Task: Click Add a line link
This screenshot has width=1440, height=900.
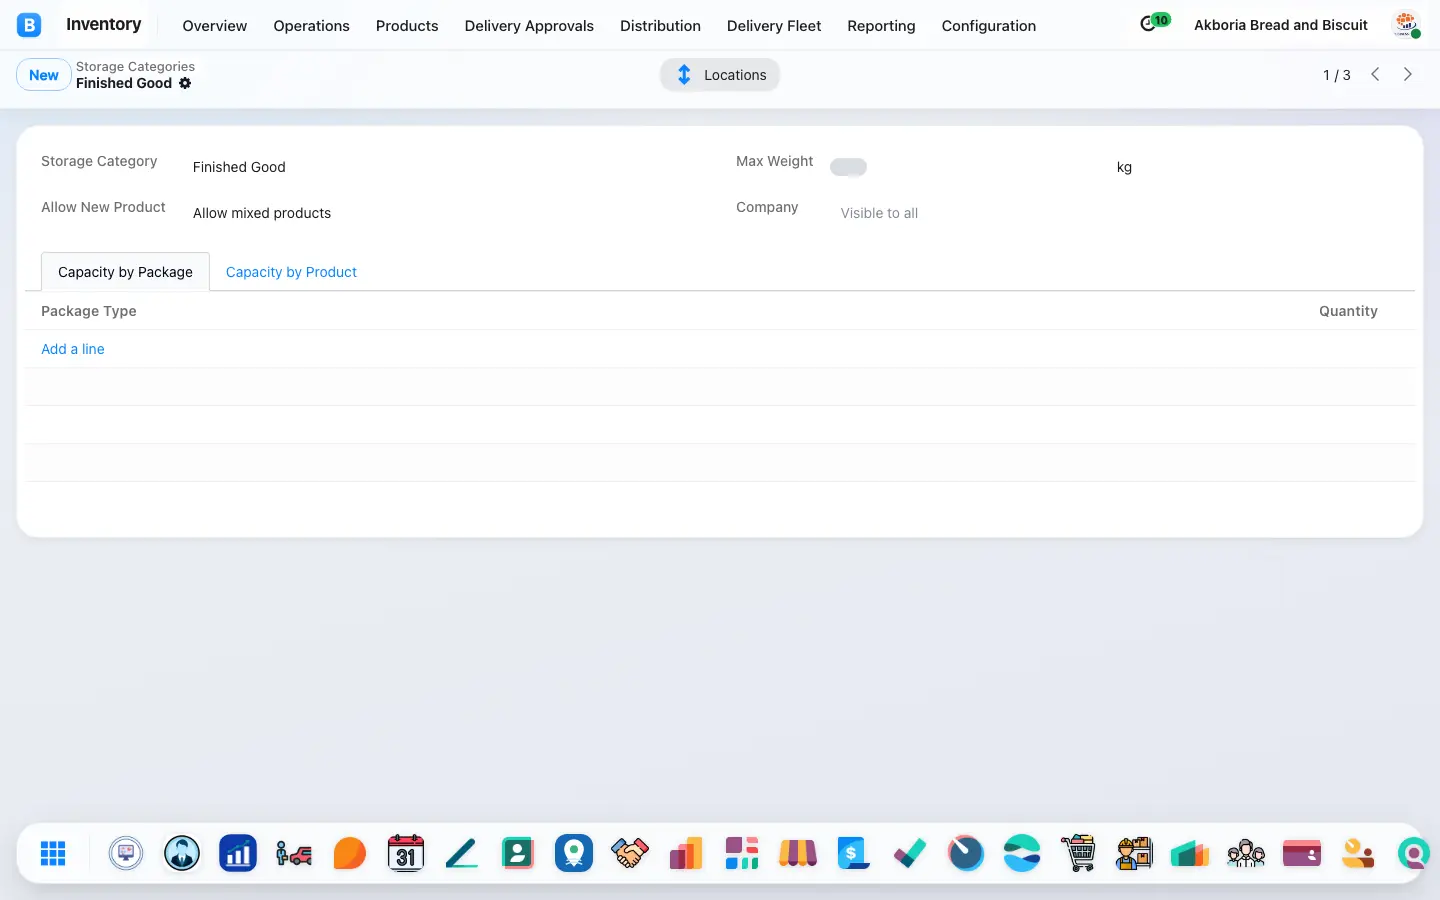Action: tap(73, 349)
